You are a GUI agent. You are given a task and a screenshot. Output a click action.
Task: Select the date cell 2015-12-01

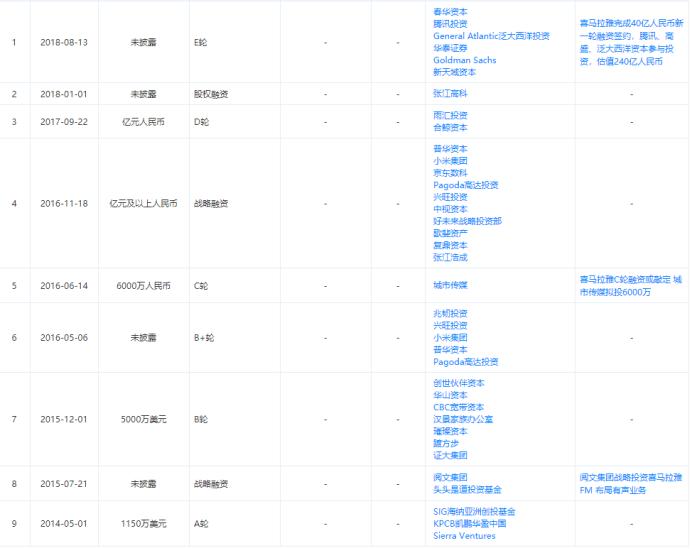[64, 419]
